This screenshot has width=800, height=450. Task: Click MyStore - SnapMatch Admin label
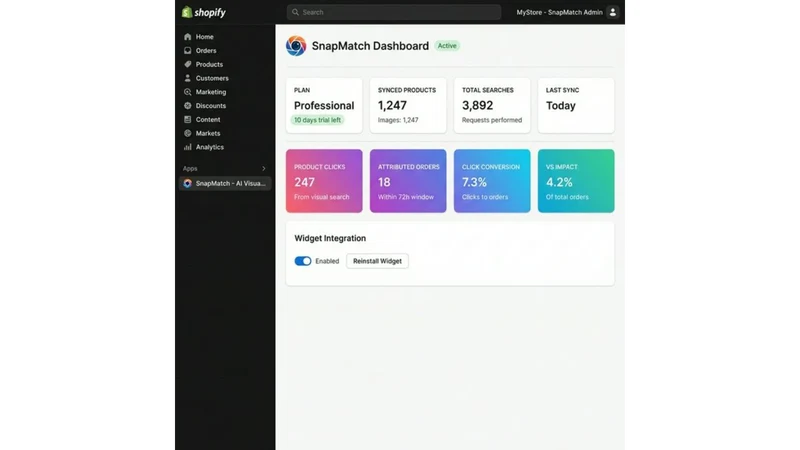[559, 12]
